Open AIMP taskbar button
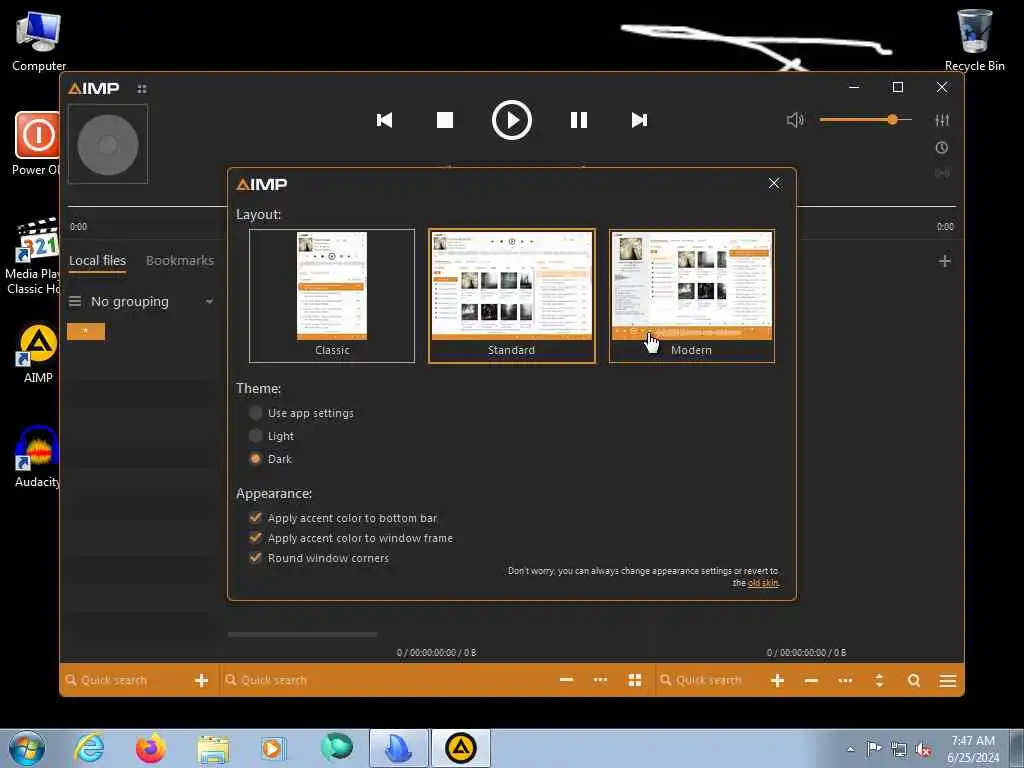This screenshot has width=1024, height=768. tap(460, 748)
